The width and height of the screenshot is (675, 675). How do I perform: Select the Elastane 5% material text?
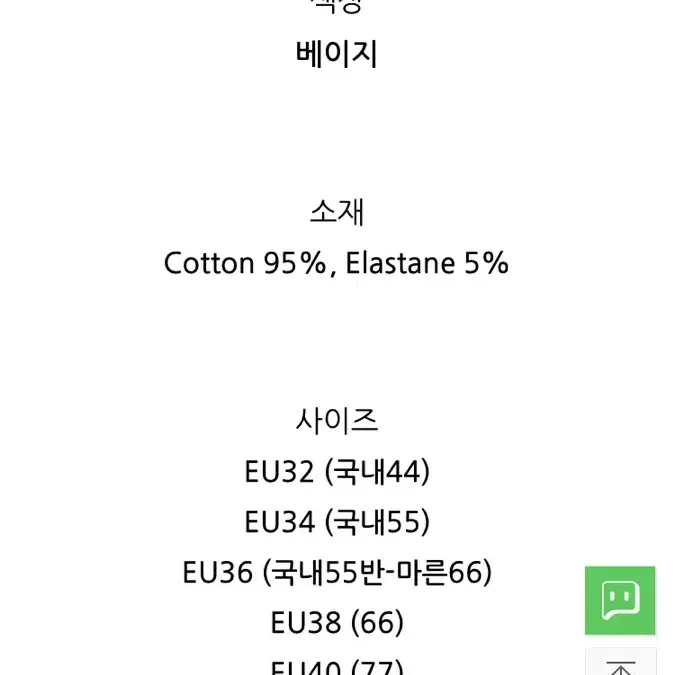tap(427, 263)
